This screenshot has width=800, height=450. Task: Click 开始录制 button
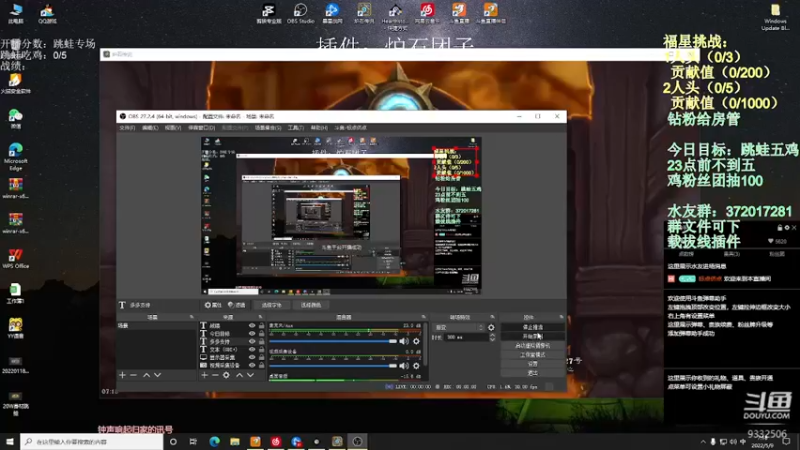[x=533, y=336]
